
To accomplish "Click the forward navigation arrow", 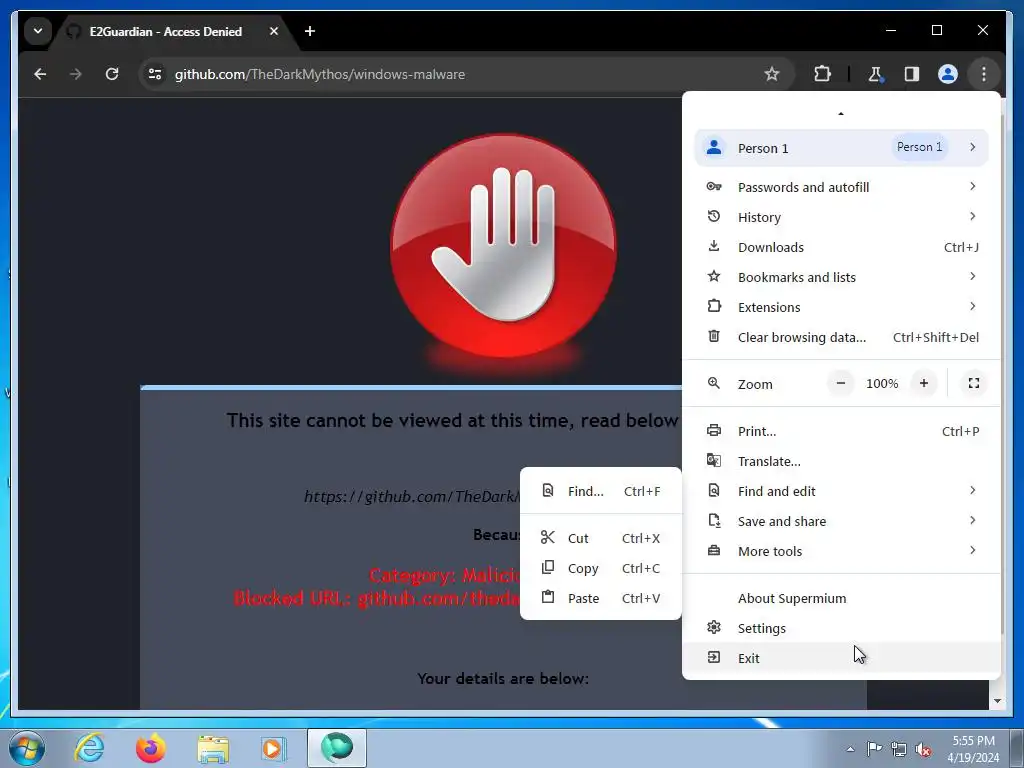I will click(x=76, y=74).
